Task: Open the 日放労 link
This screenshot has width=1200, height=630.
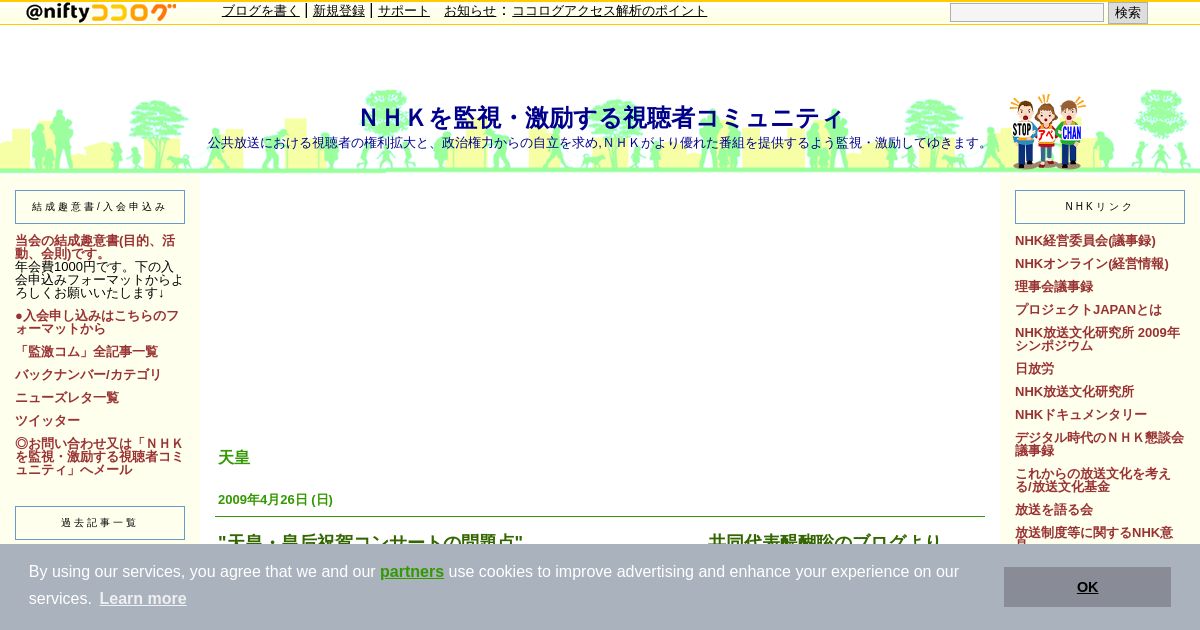Action: (1034, 369)
